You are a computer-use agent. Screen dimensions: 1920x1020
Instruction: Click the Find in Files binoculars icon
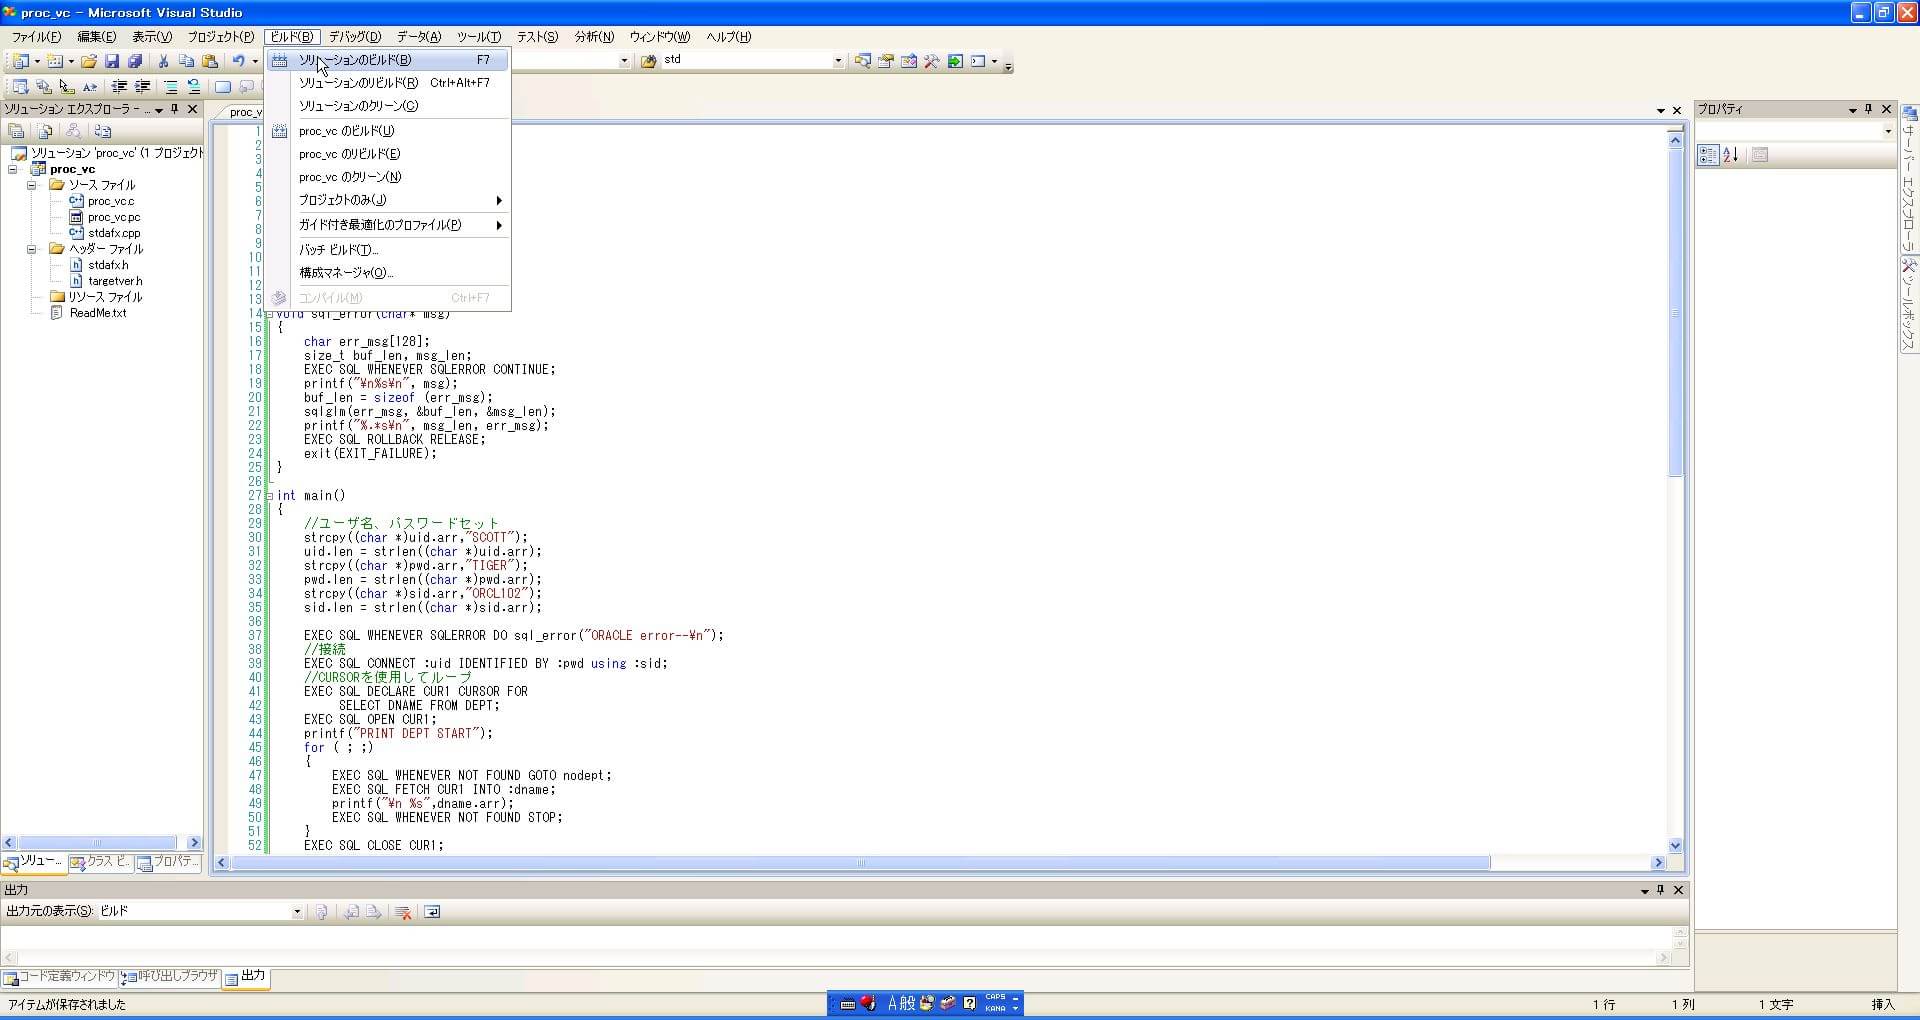tap(648, 61)
